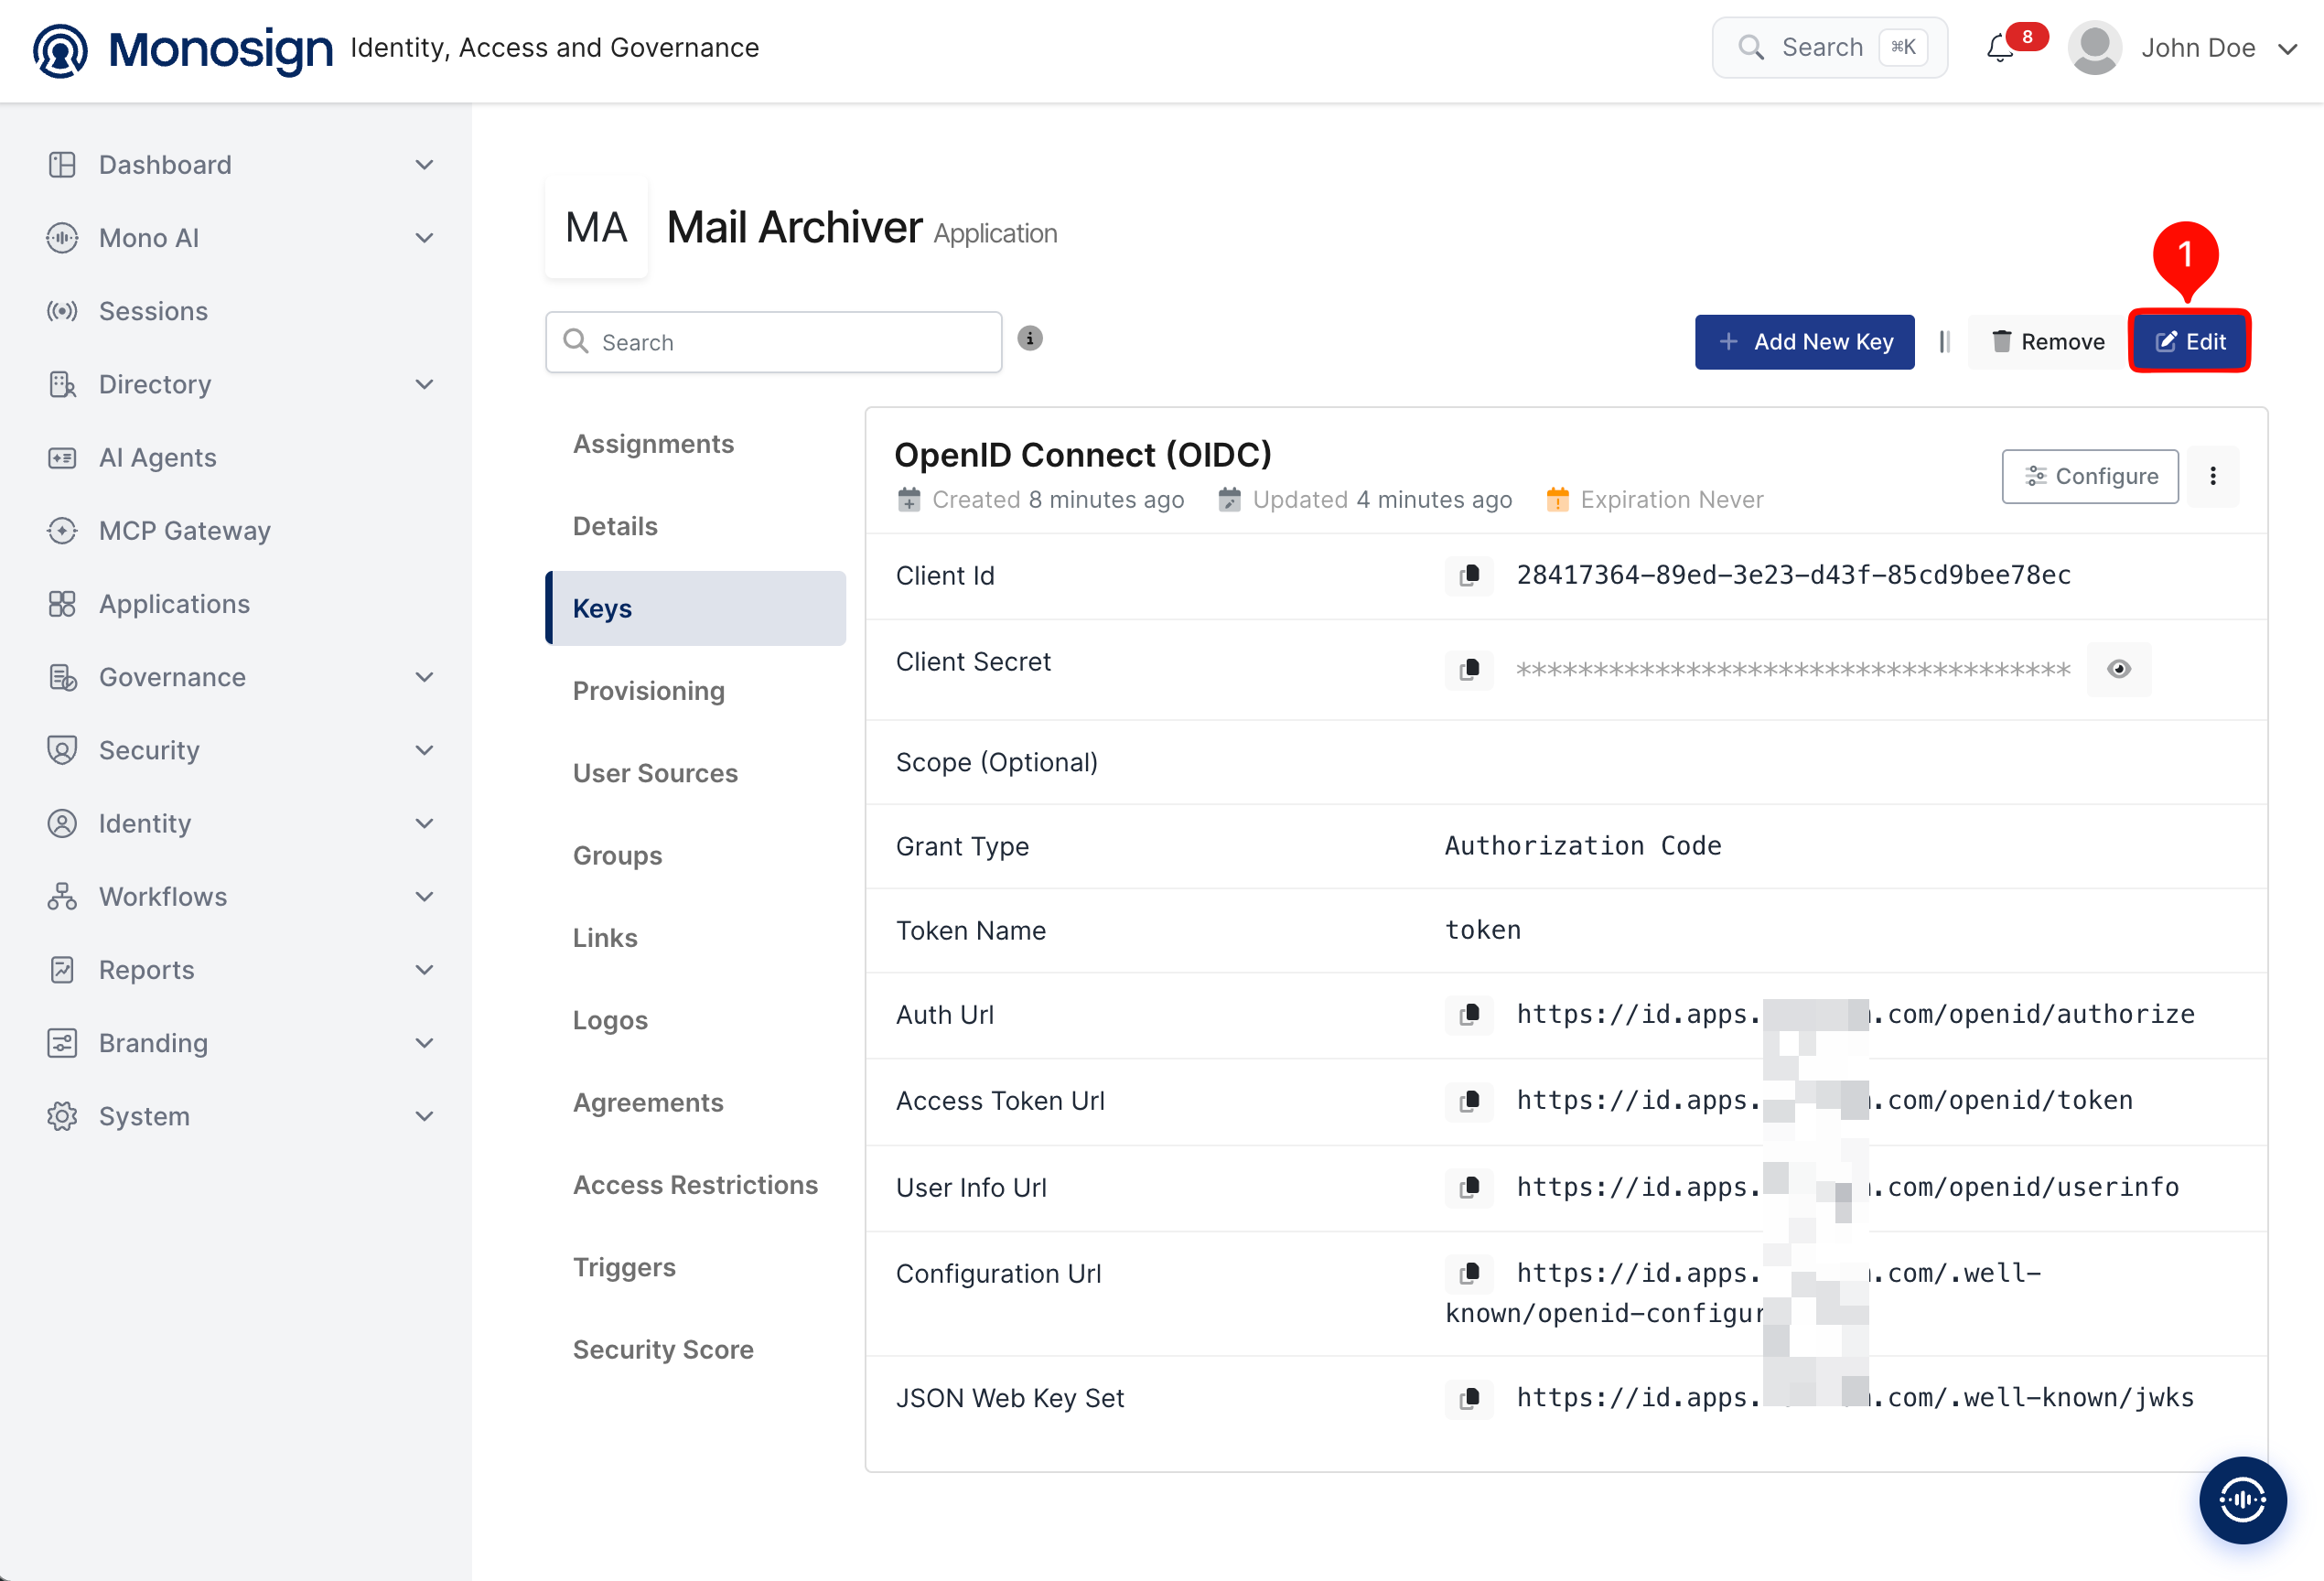Click the Monosign logo
This screenshot has width=2324, height=1581.
coord(183,49)
